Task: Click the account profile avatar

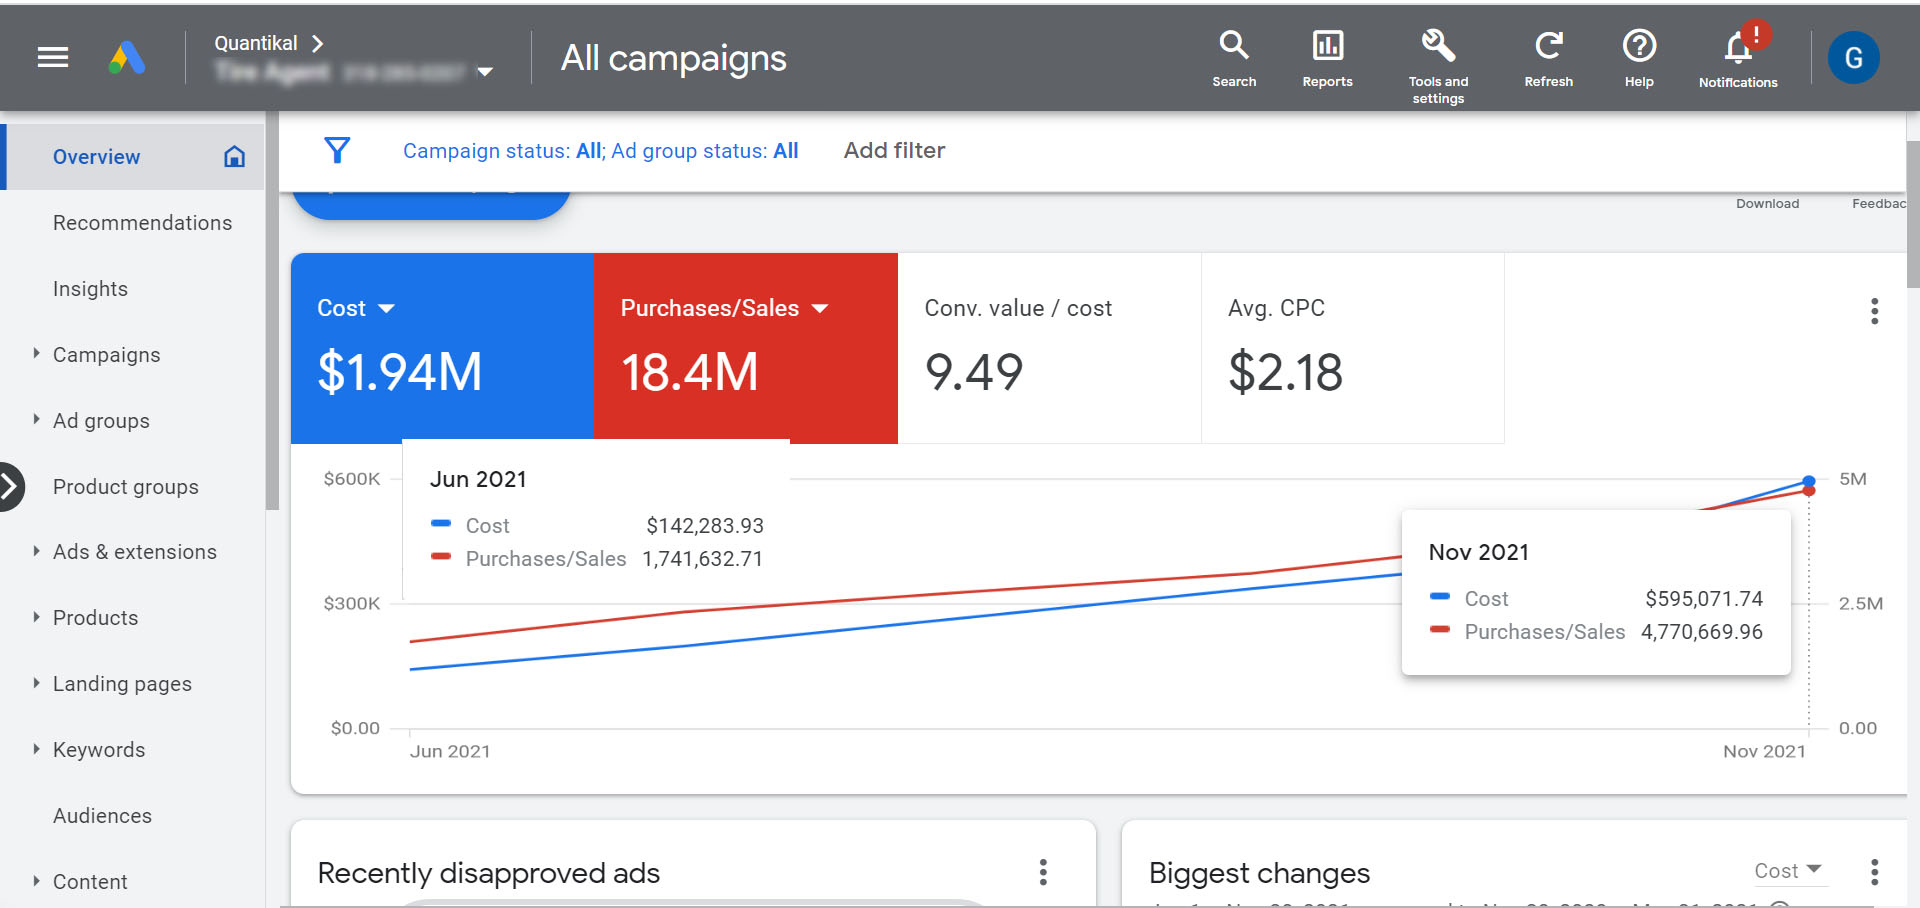Action: click(x=1853, y=57)
